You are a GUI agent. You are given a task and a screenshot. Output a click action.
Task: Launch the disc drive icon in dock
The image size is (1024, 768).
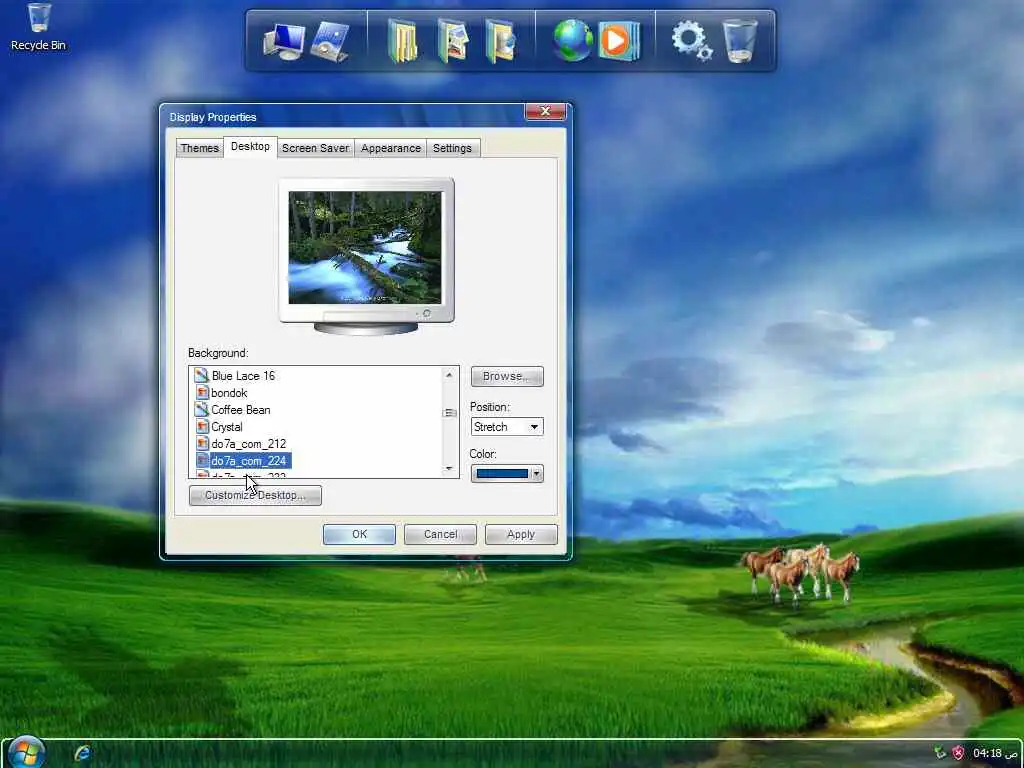click(330, 41)
